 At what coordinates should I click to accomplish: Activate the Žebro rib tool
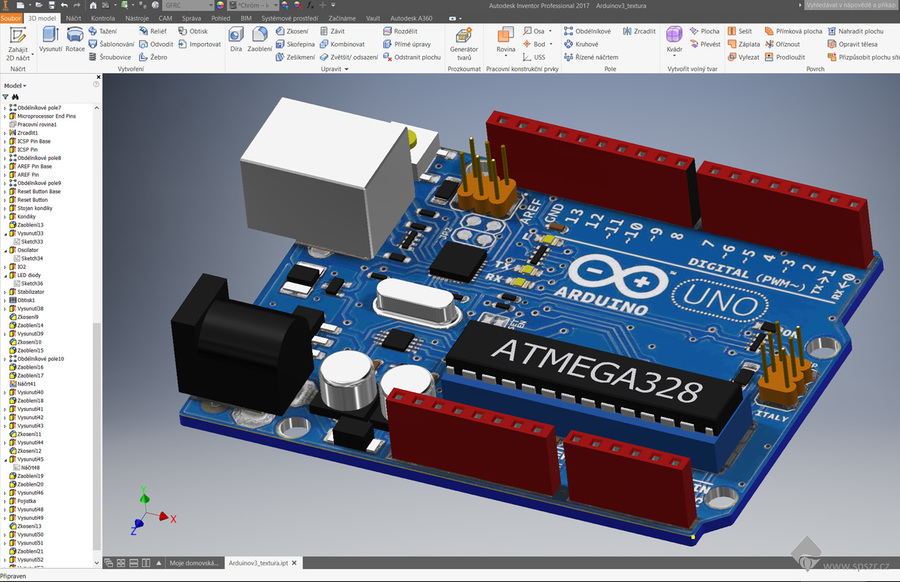[153, 57]
